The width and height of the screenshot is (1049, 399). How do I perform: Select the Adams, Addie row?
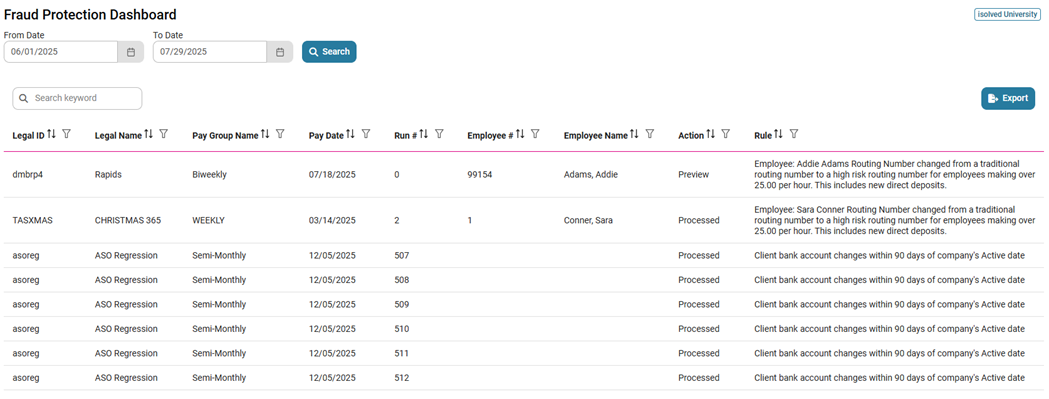524,175
